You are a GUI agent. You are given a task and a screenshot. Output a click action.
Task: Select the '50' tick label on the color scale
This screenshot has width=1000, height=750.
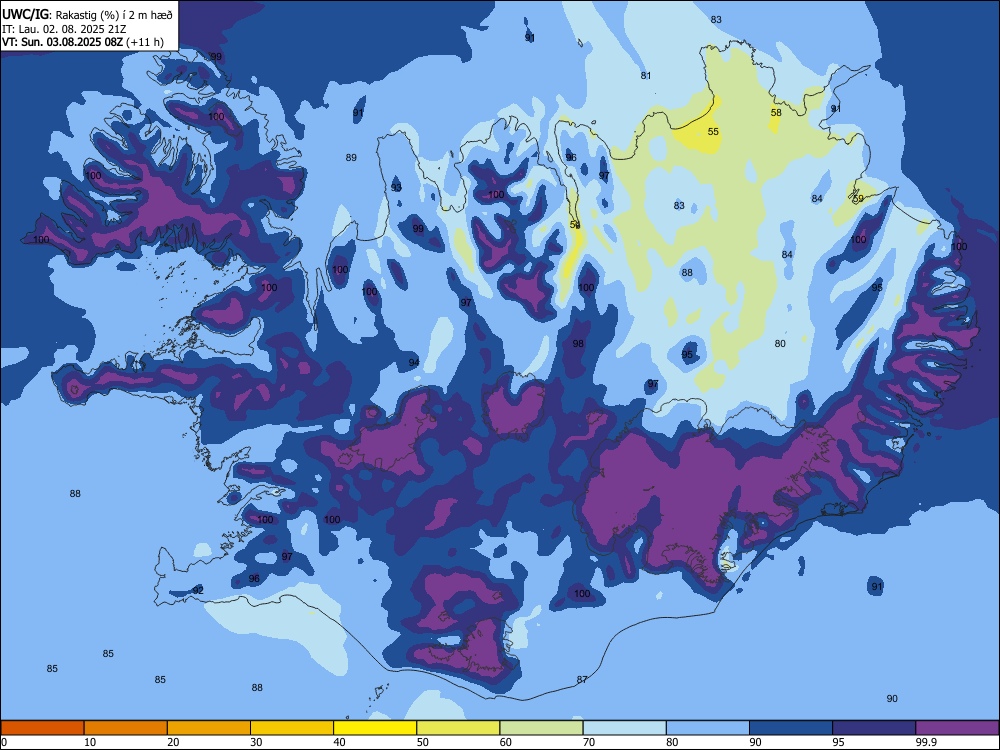pos(422,742)
